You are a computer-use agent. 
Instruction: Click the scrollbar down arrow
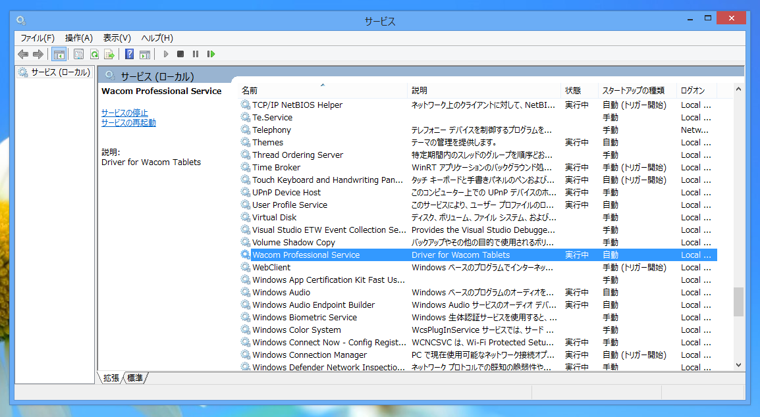[738, 365]
